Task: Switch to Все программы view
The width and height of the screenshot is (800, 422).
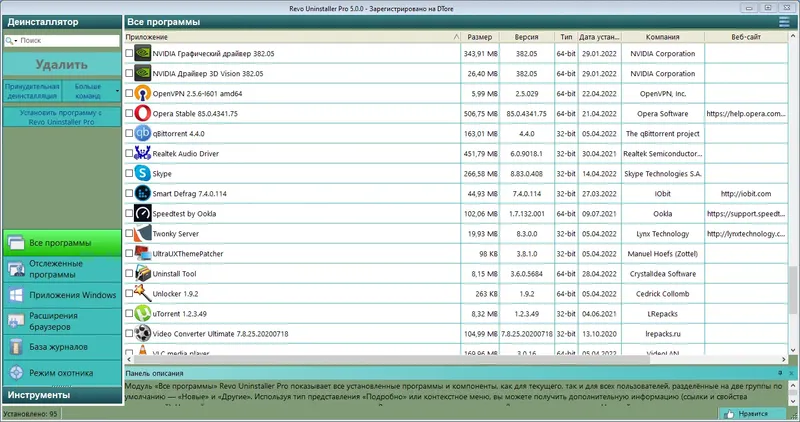Action: tap(62, 243)
